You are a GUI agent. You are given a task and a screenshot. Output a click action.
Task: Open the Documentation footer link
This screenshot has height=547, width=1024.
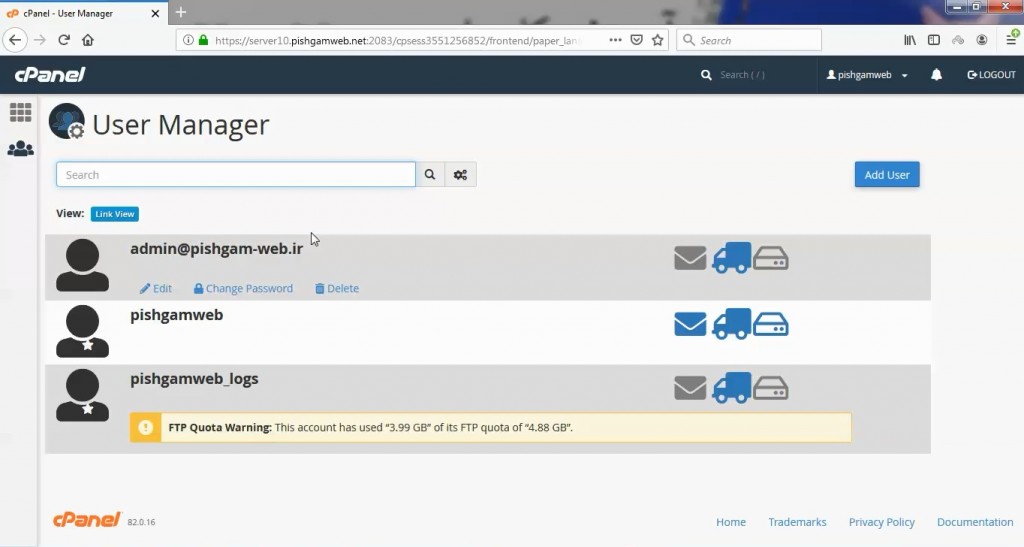[975, 522]
